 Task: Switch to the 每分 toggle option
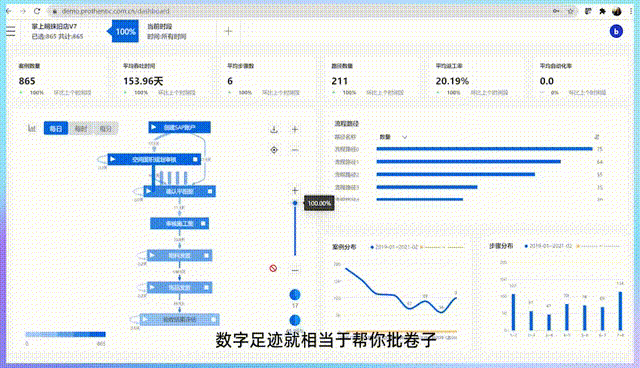pyautogui.click(x=106, y=129)
